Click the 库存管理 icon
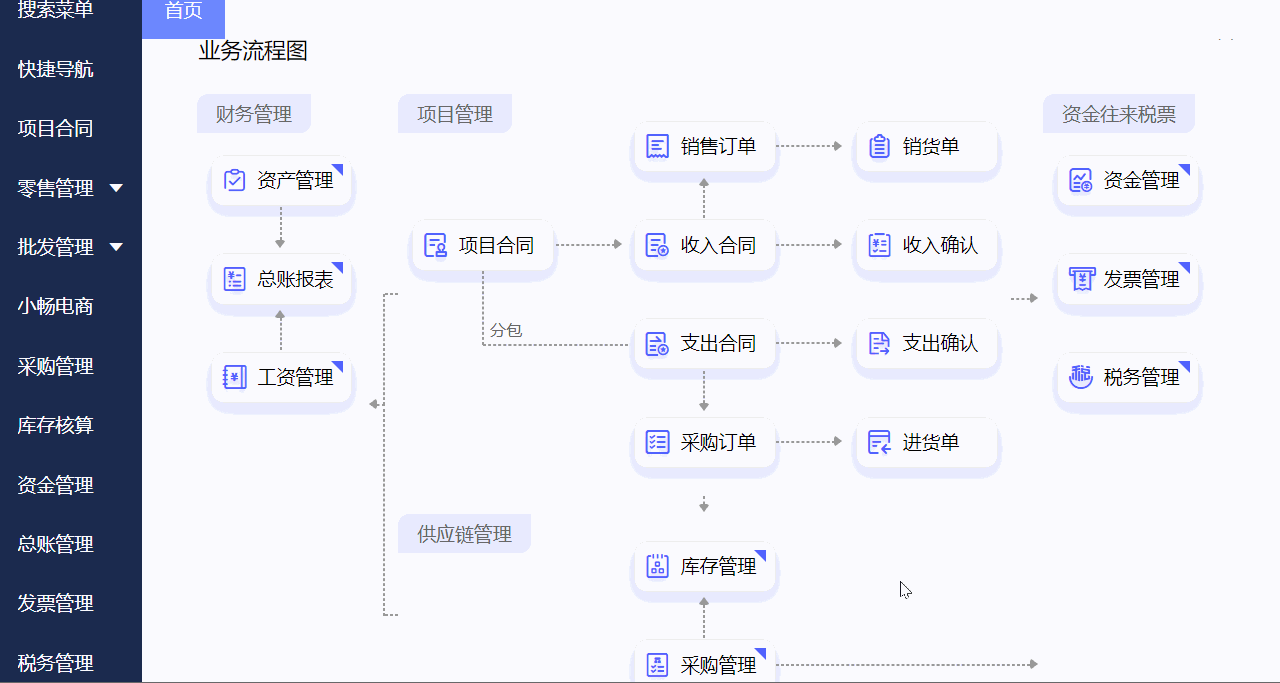This screenshot has width=1280, height=683. (657, 565)
